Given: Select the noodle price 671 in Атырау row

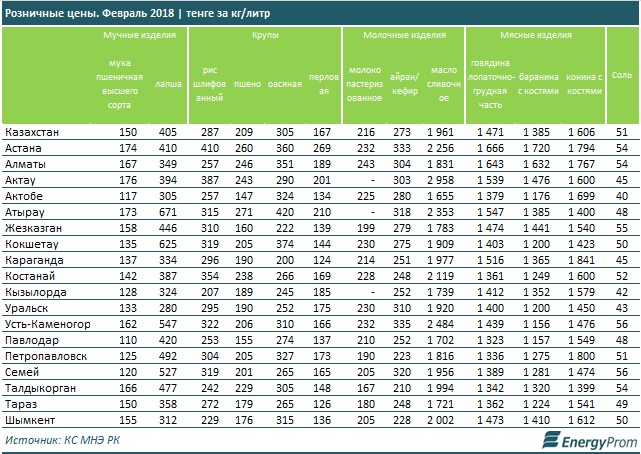Looking at the screenshot, I should click(x=167, y=214).
